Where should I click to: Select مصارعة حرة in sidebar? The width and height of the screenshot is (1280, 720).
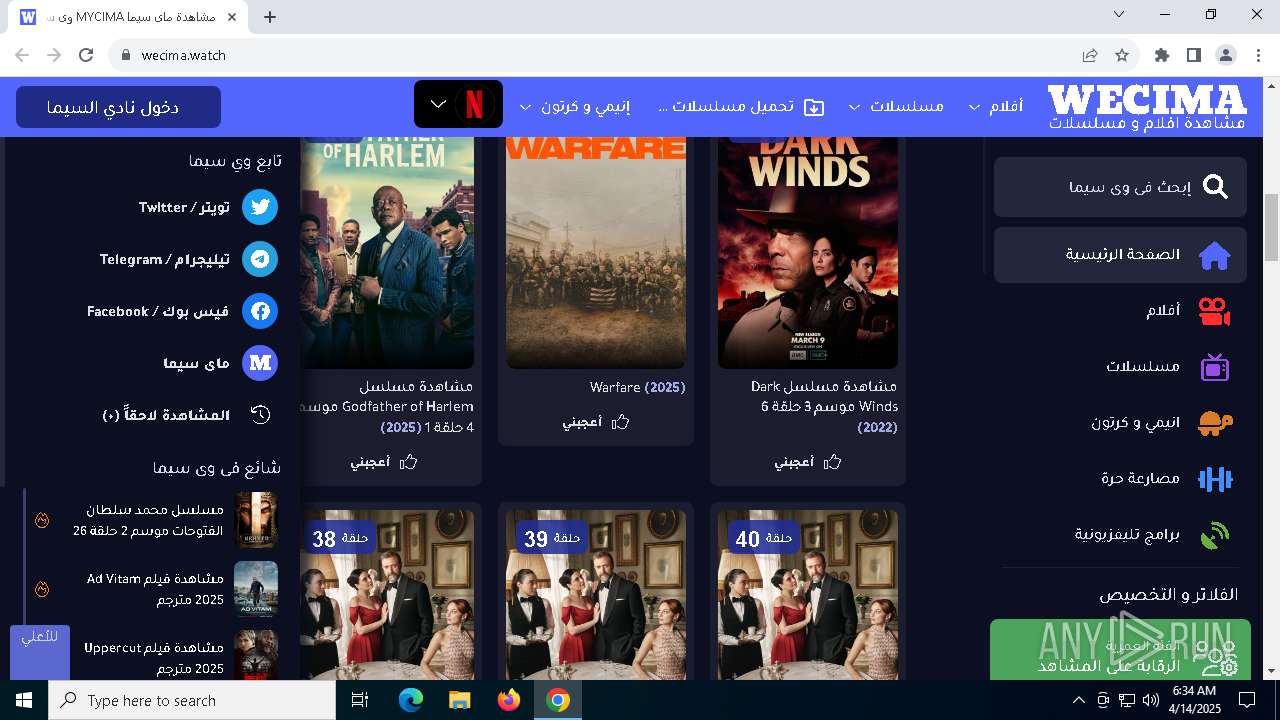(x=1120, y=479)
